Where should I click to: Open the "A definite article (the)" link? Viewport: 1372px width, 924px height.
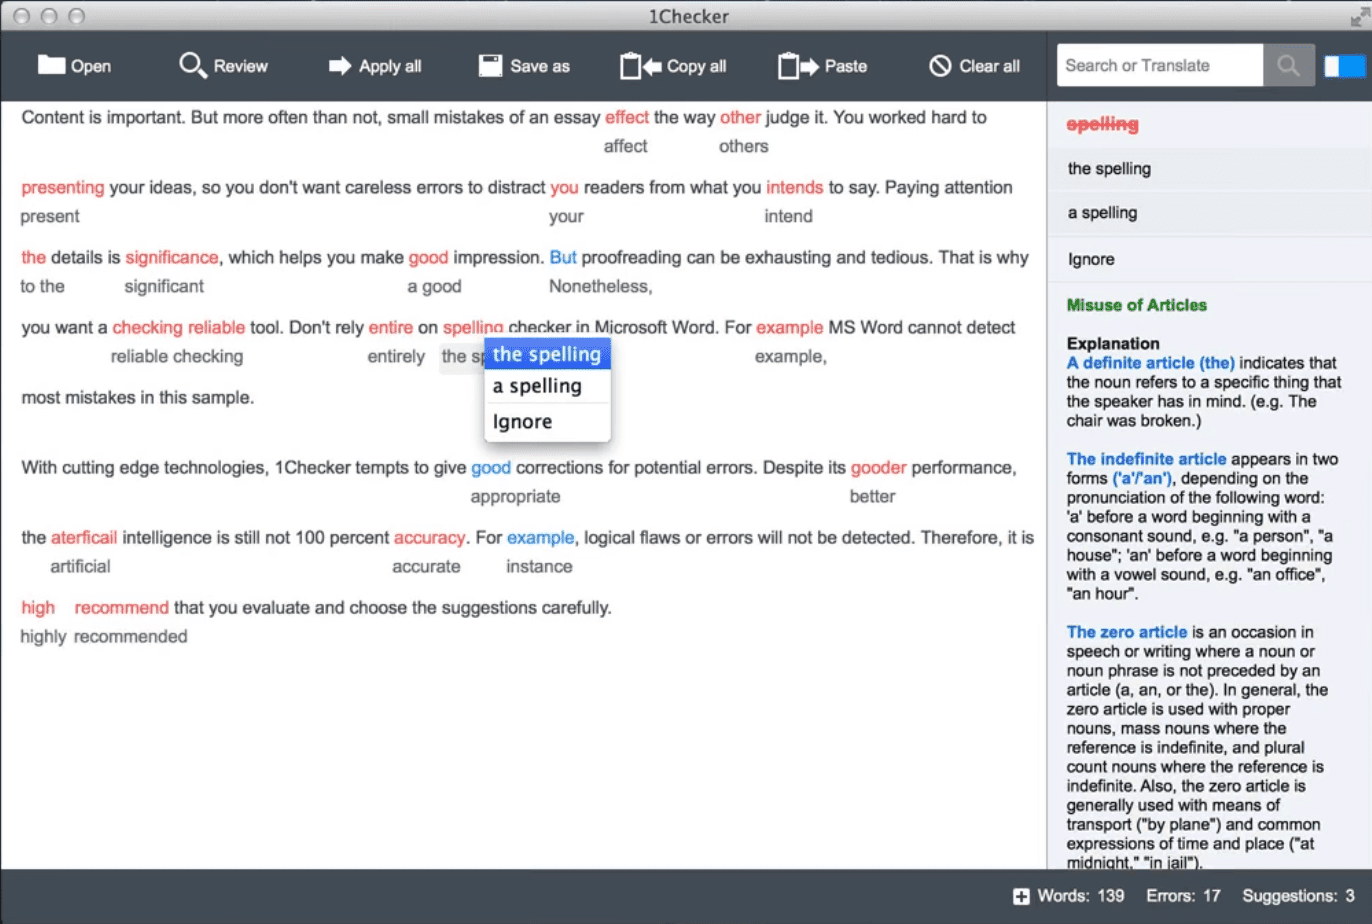point(1150,363)
